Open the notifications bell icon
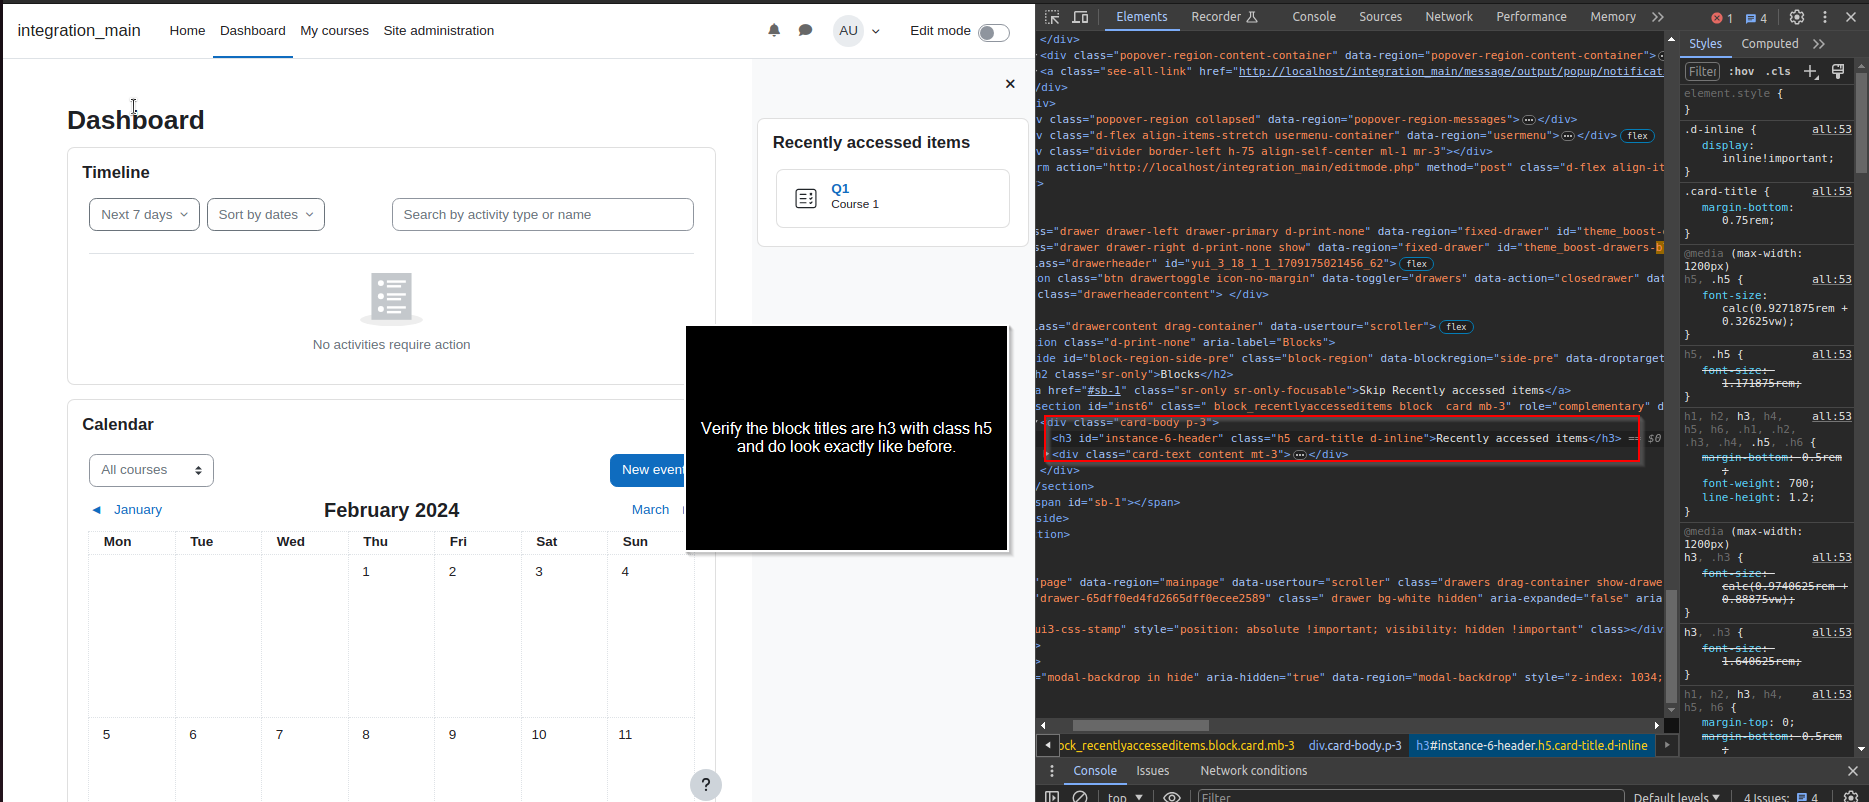Image resolution: width=1869 pixels, height=802 pixels. pos(774,31)
